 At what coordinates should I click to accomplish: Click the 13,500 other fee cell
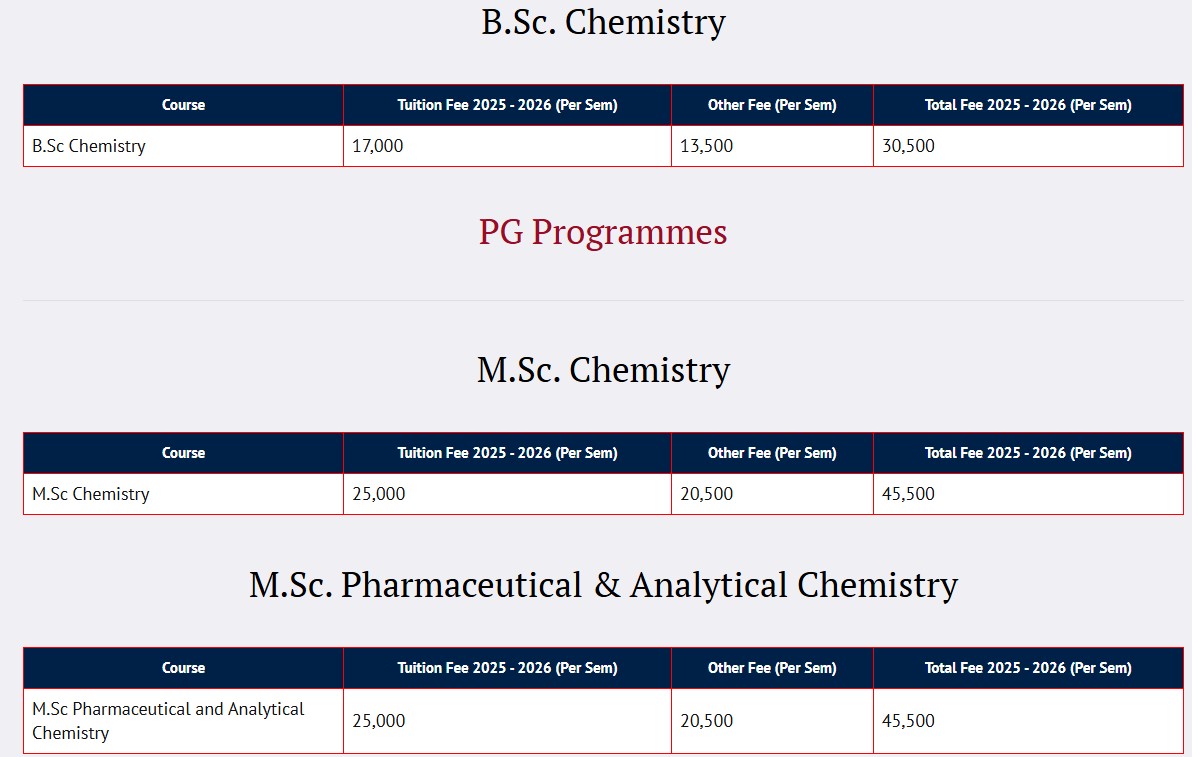pyautogui.click(x=706, y=146)
